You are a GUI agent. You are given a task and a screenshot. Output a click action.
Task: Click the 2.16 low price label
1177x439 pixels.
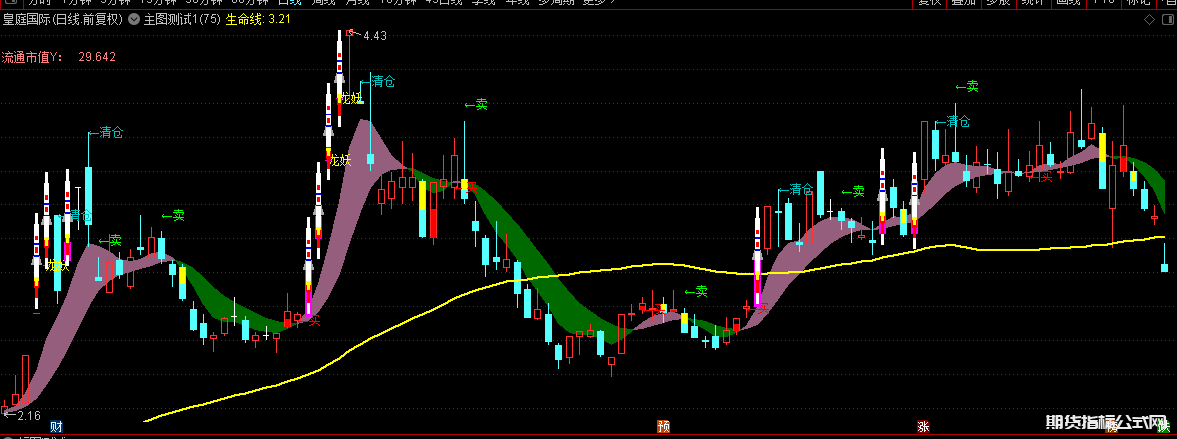29,416
